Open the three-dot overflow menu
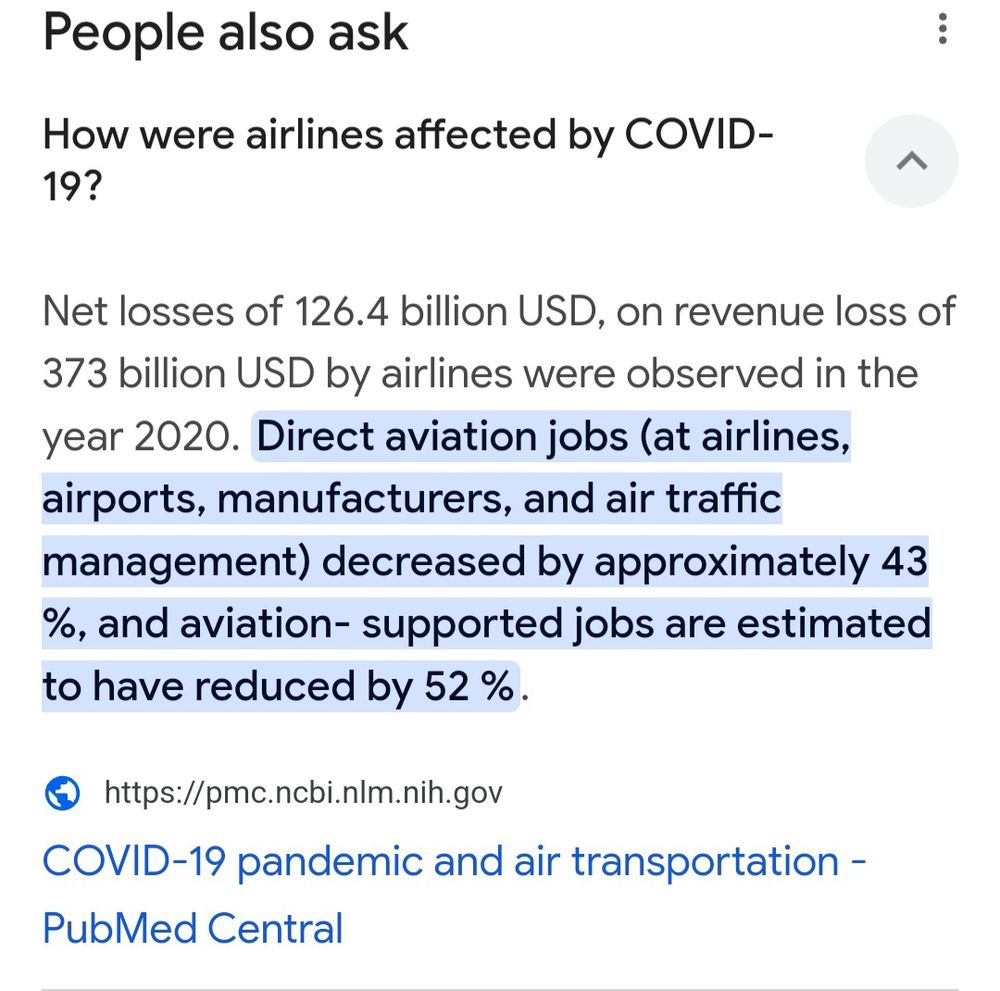This screenshot has width=1000, height=991. tap(943, 29)
